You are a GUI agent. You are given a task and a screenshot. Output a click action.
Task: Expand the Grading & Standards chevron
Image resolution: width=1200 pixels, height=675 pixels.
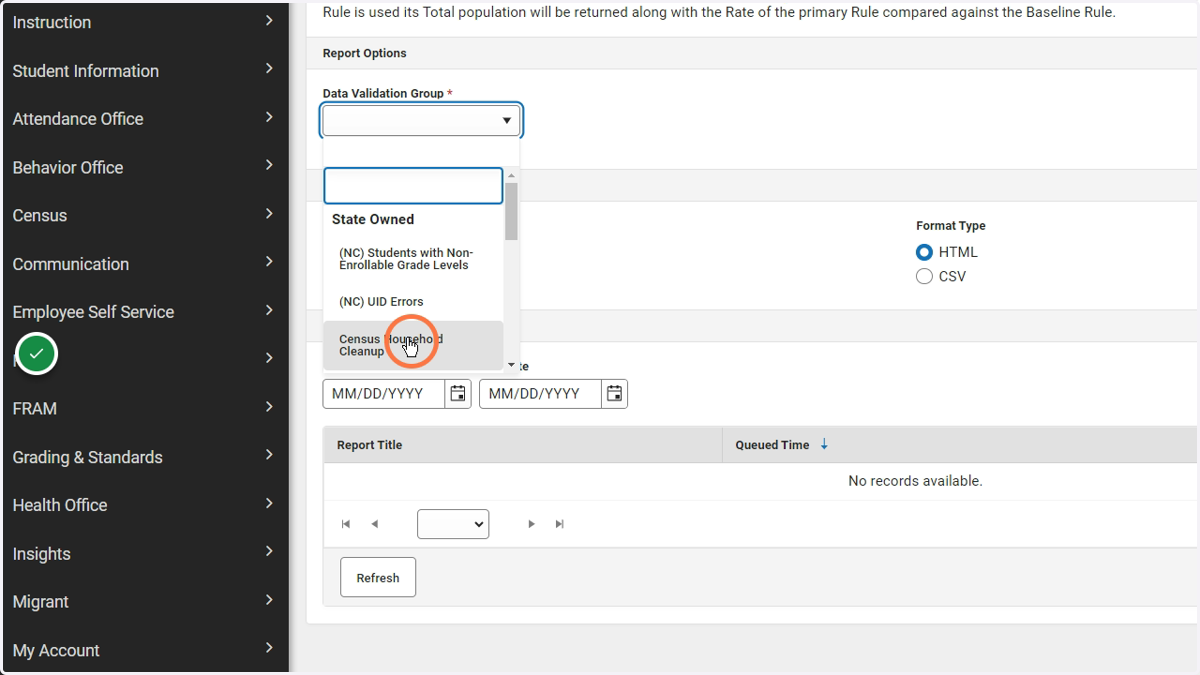tap(269, 455)
